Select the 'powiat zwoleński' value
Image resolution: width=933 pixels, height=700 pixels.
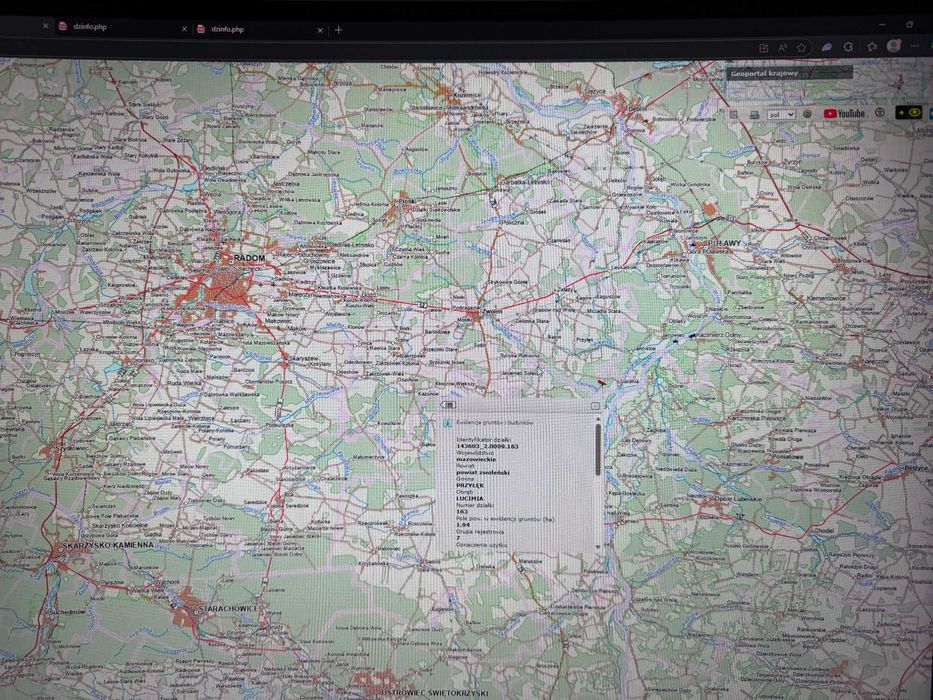(x=483, y=472)
